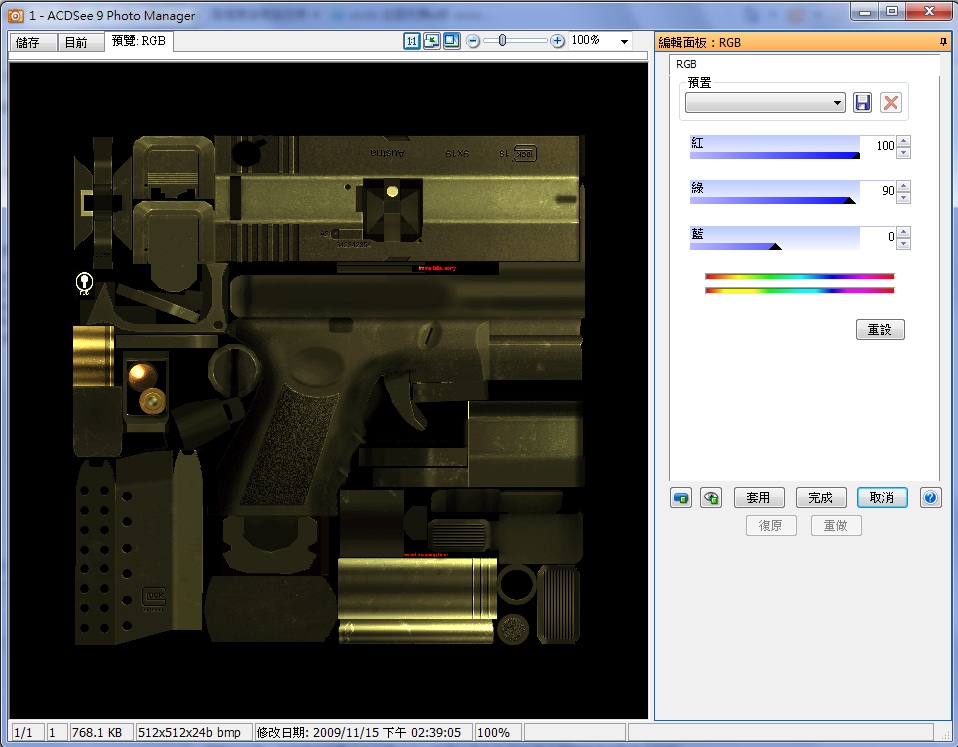This screenshot has height=747, width=958.
Task: Click the fit image icon
Action: click(432, 41)
